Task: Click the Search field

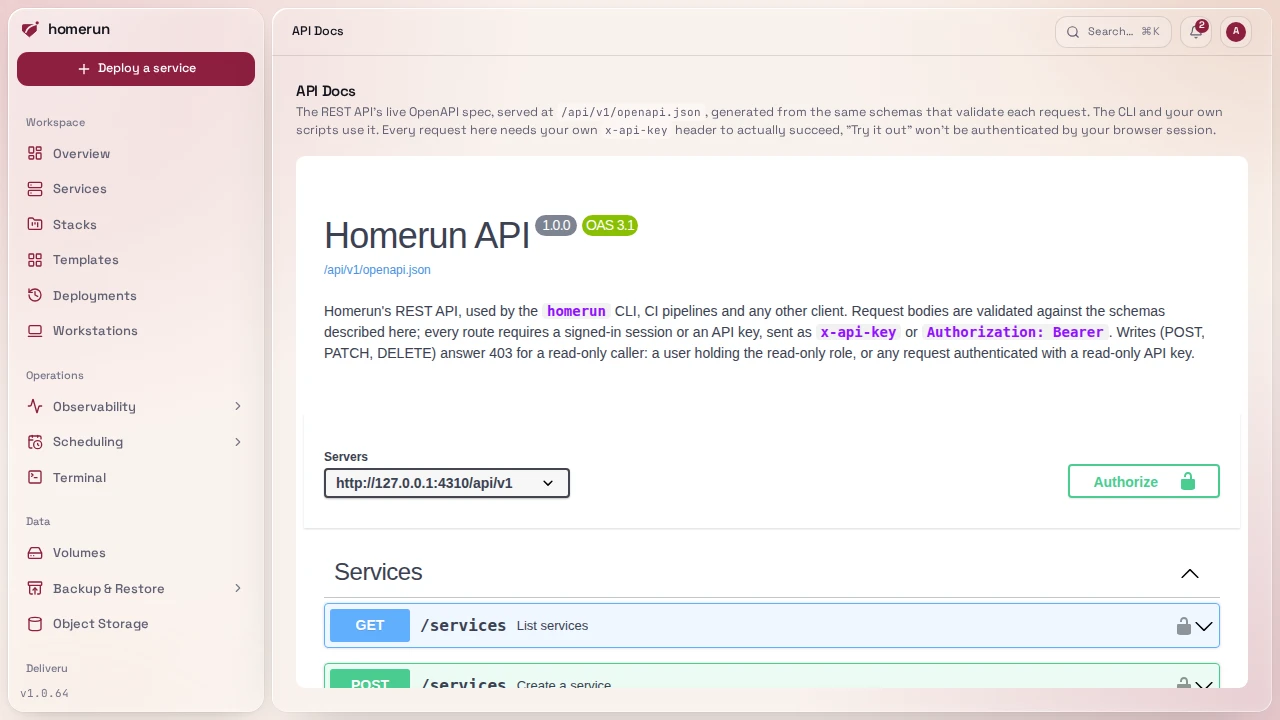Action: pos(1114,32)
